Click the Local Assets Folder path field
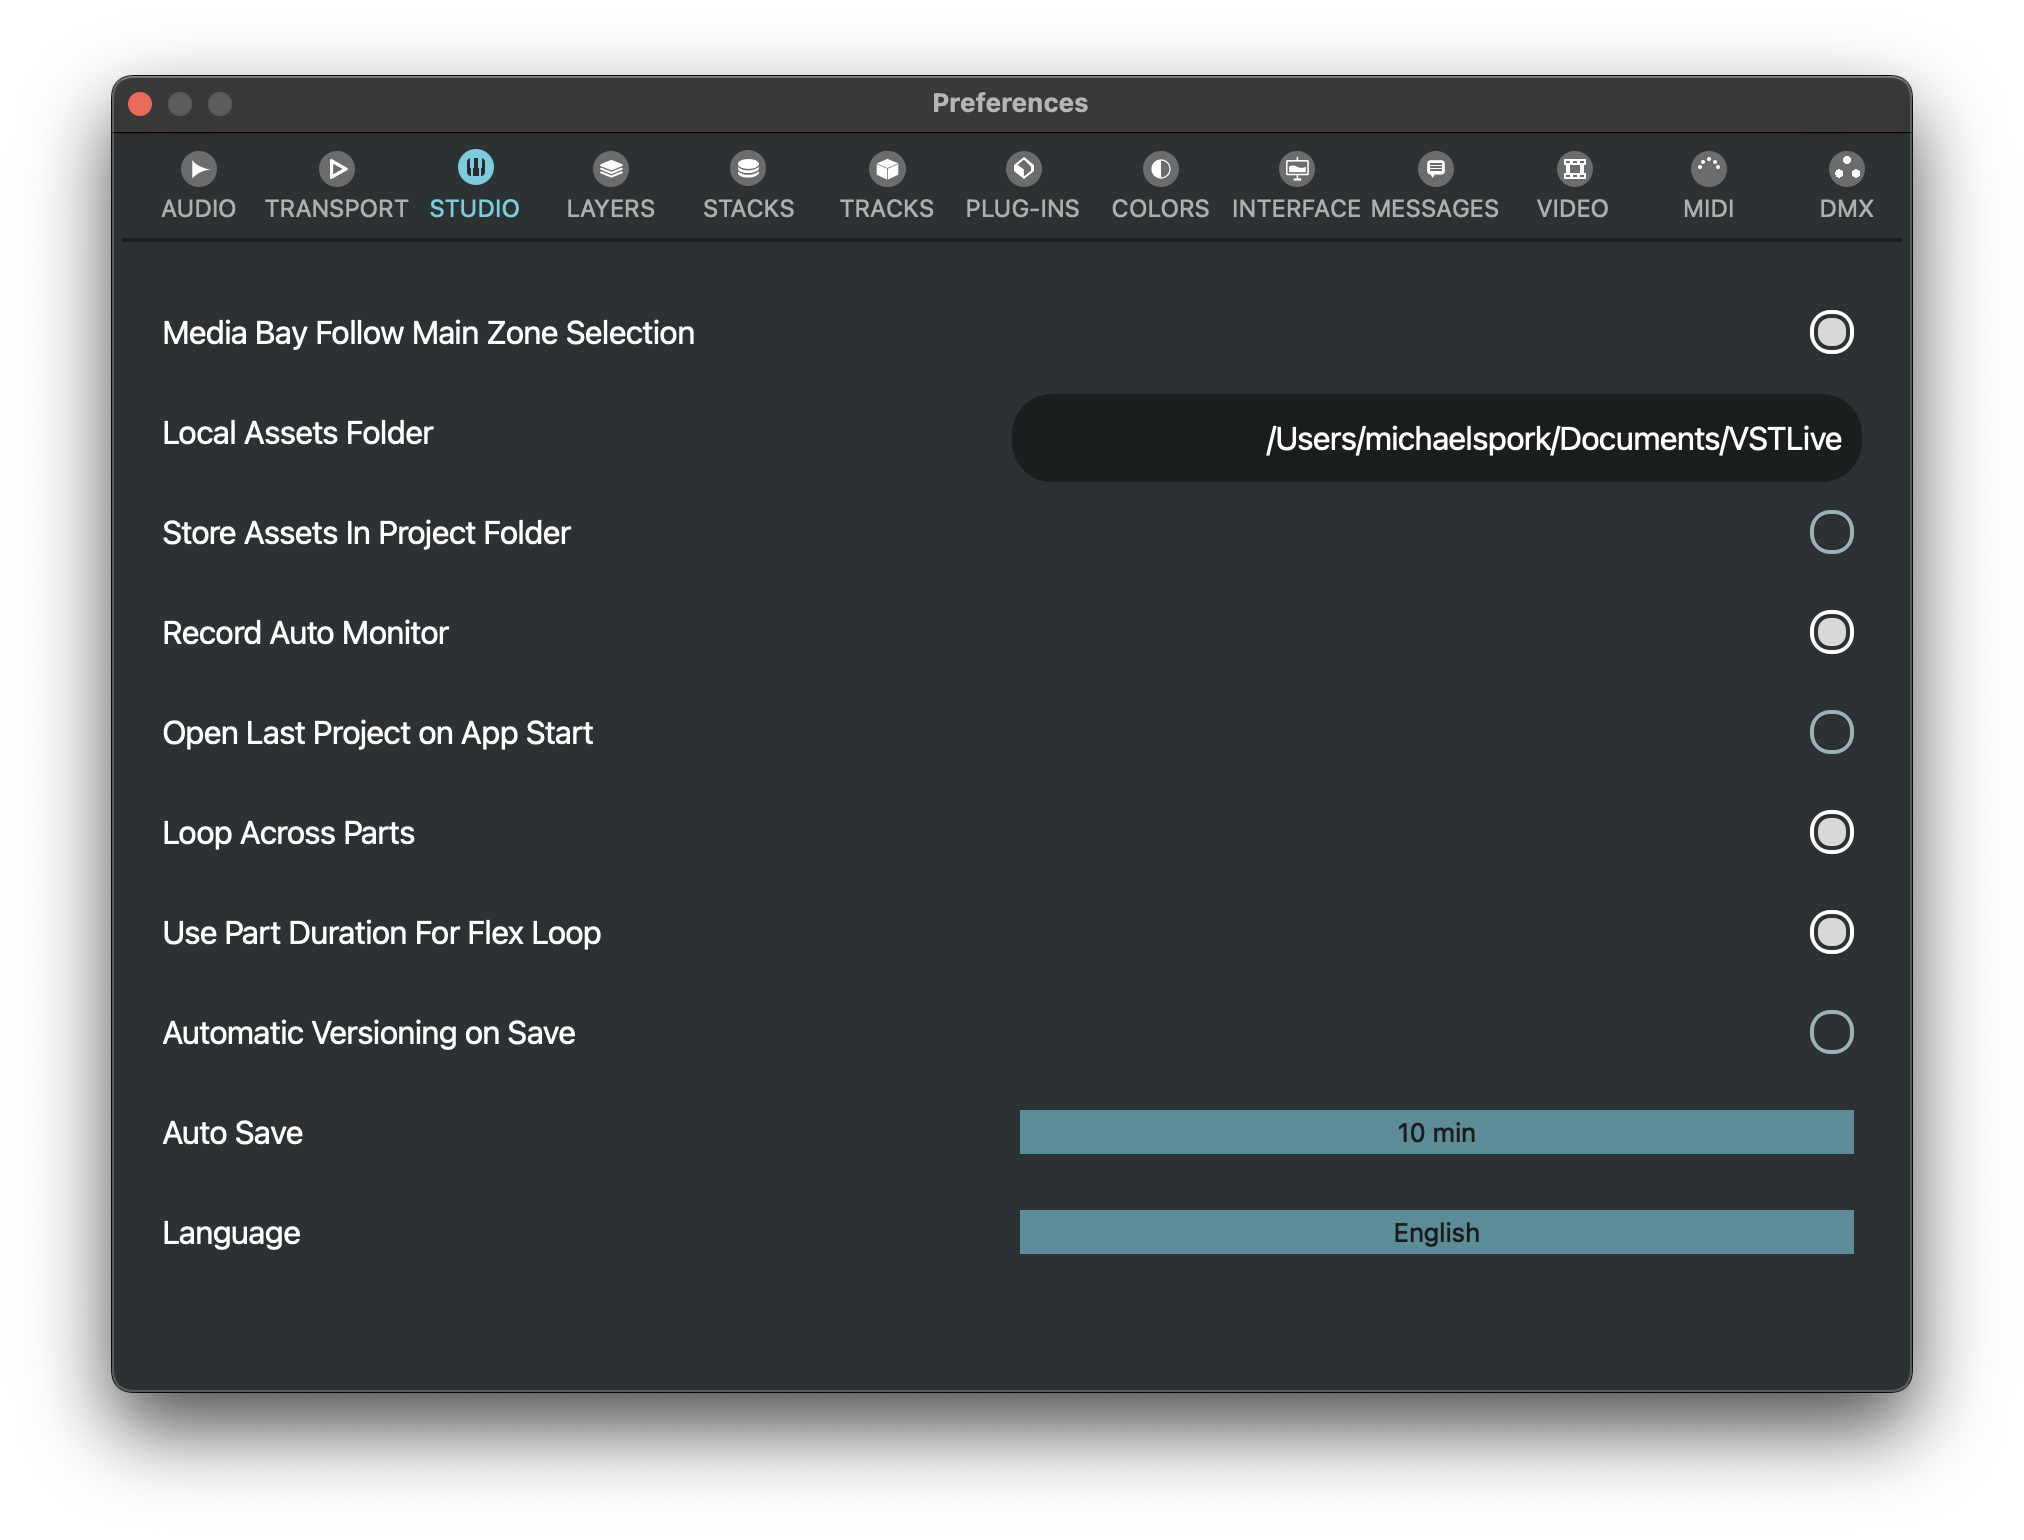 pyautogui.click(x=1436, y=439)
